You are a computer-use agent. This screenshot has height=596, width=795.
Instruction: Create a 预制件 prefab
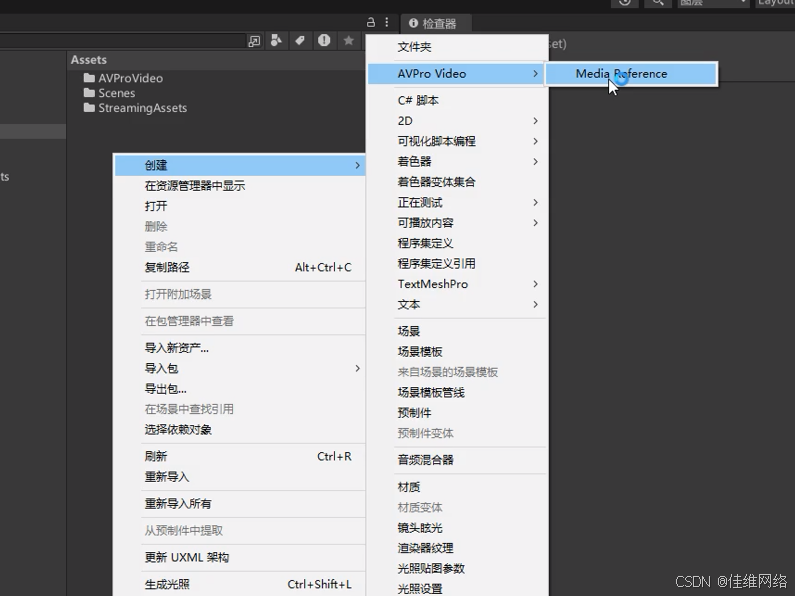pyautogui.click(x=457, y=413)
